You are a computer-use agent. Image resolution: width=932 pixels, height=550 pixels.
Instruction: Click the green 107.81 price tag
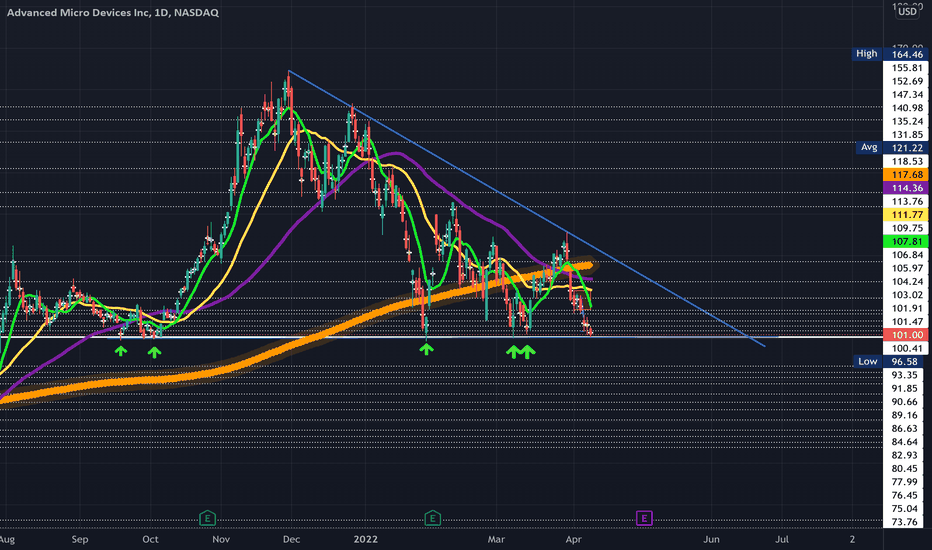click(x=906, y=241)
